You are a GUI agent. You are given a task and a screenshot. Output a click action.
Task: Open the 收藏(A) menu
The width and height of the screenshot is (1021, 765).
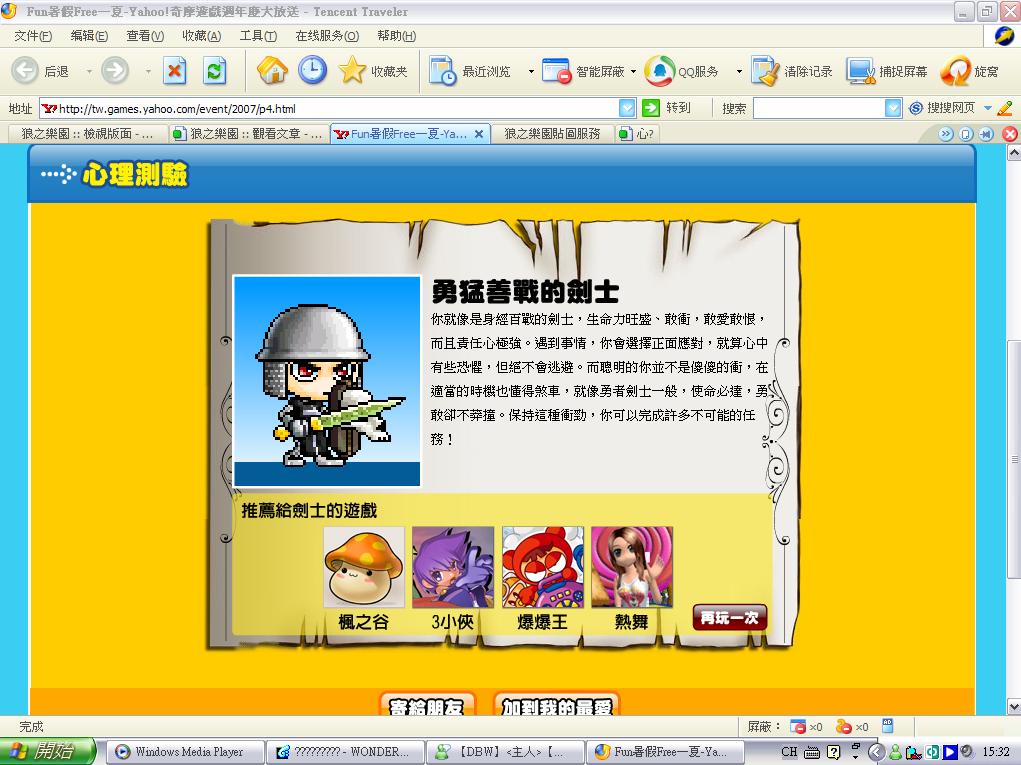tap(202, 36)
